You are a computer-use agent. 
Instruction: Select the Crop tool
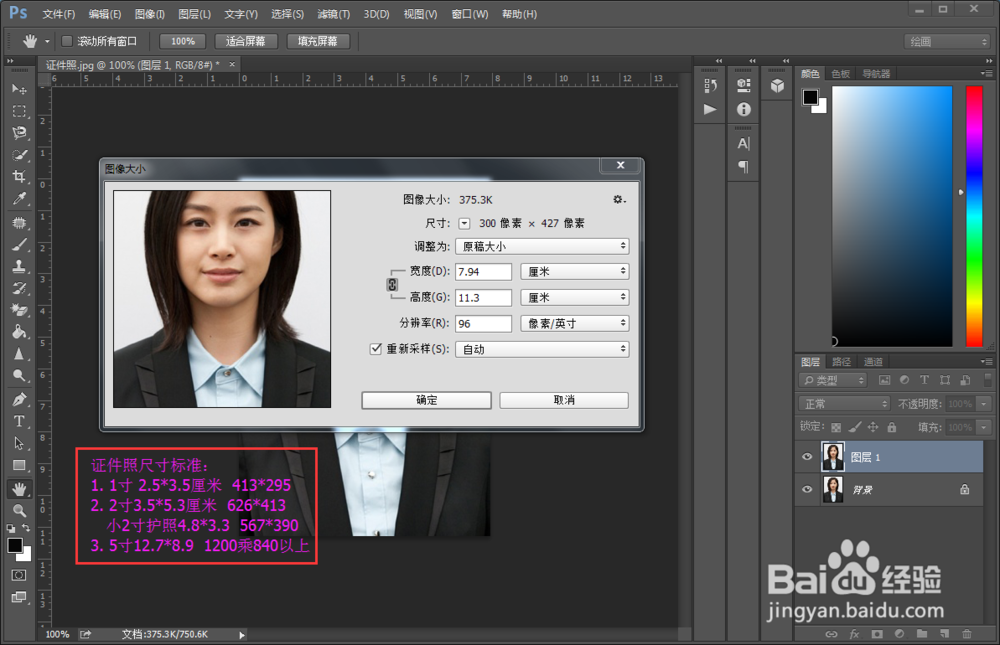point(19,177)
